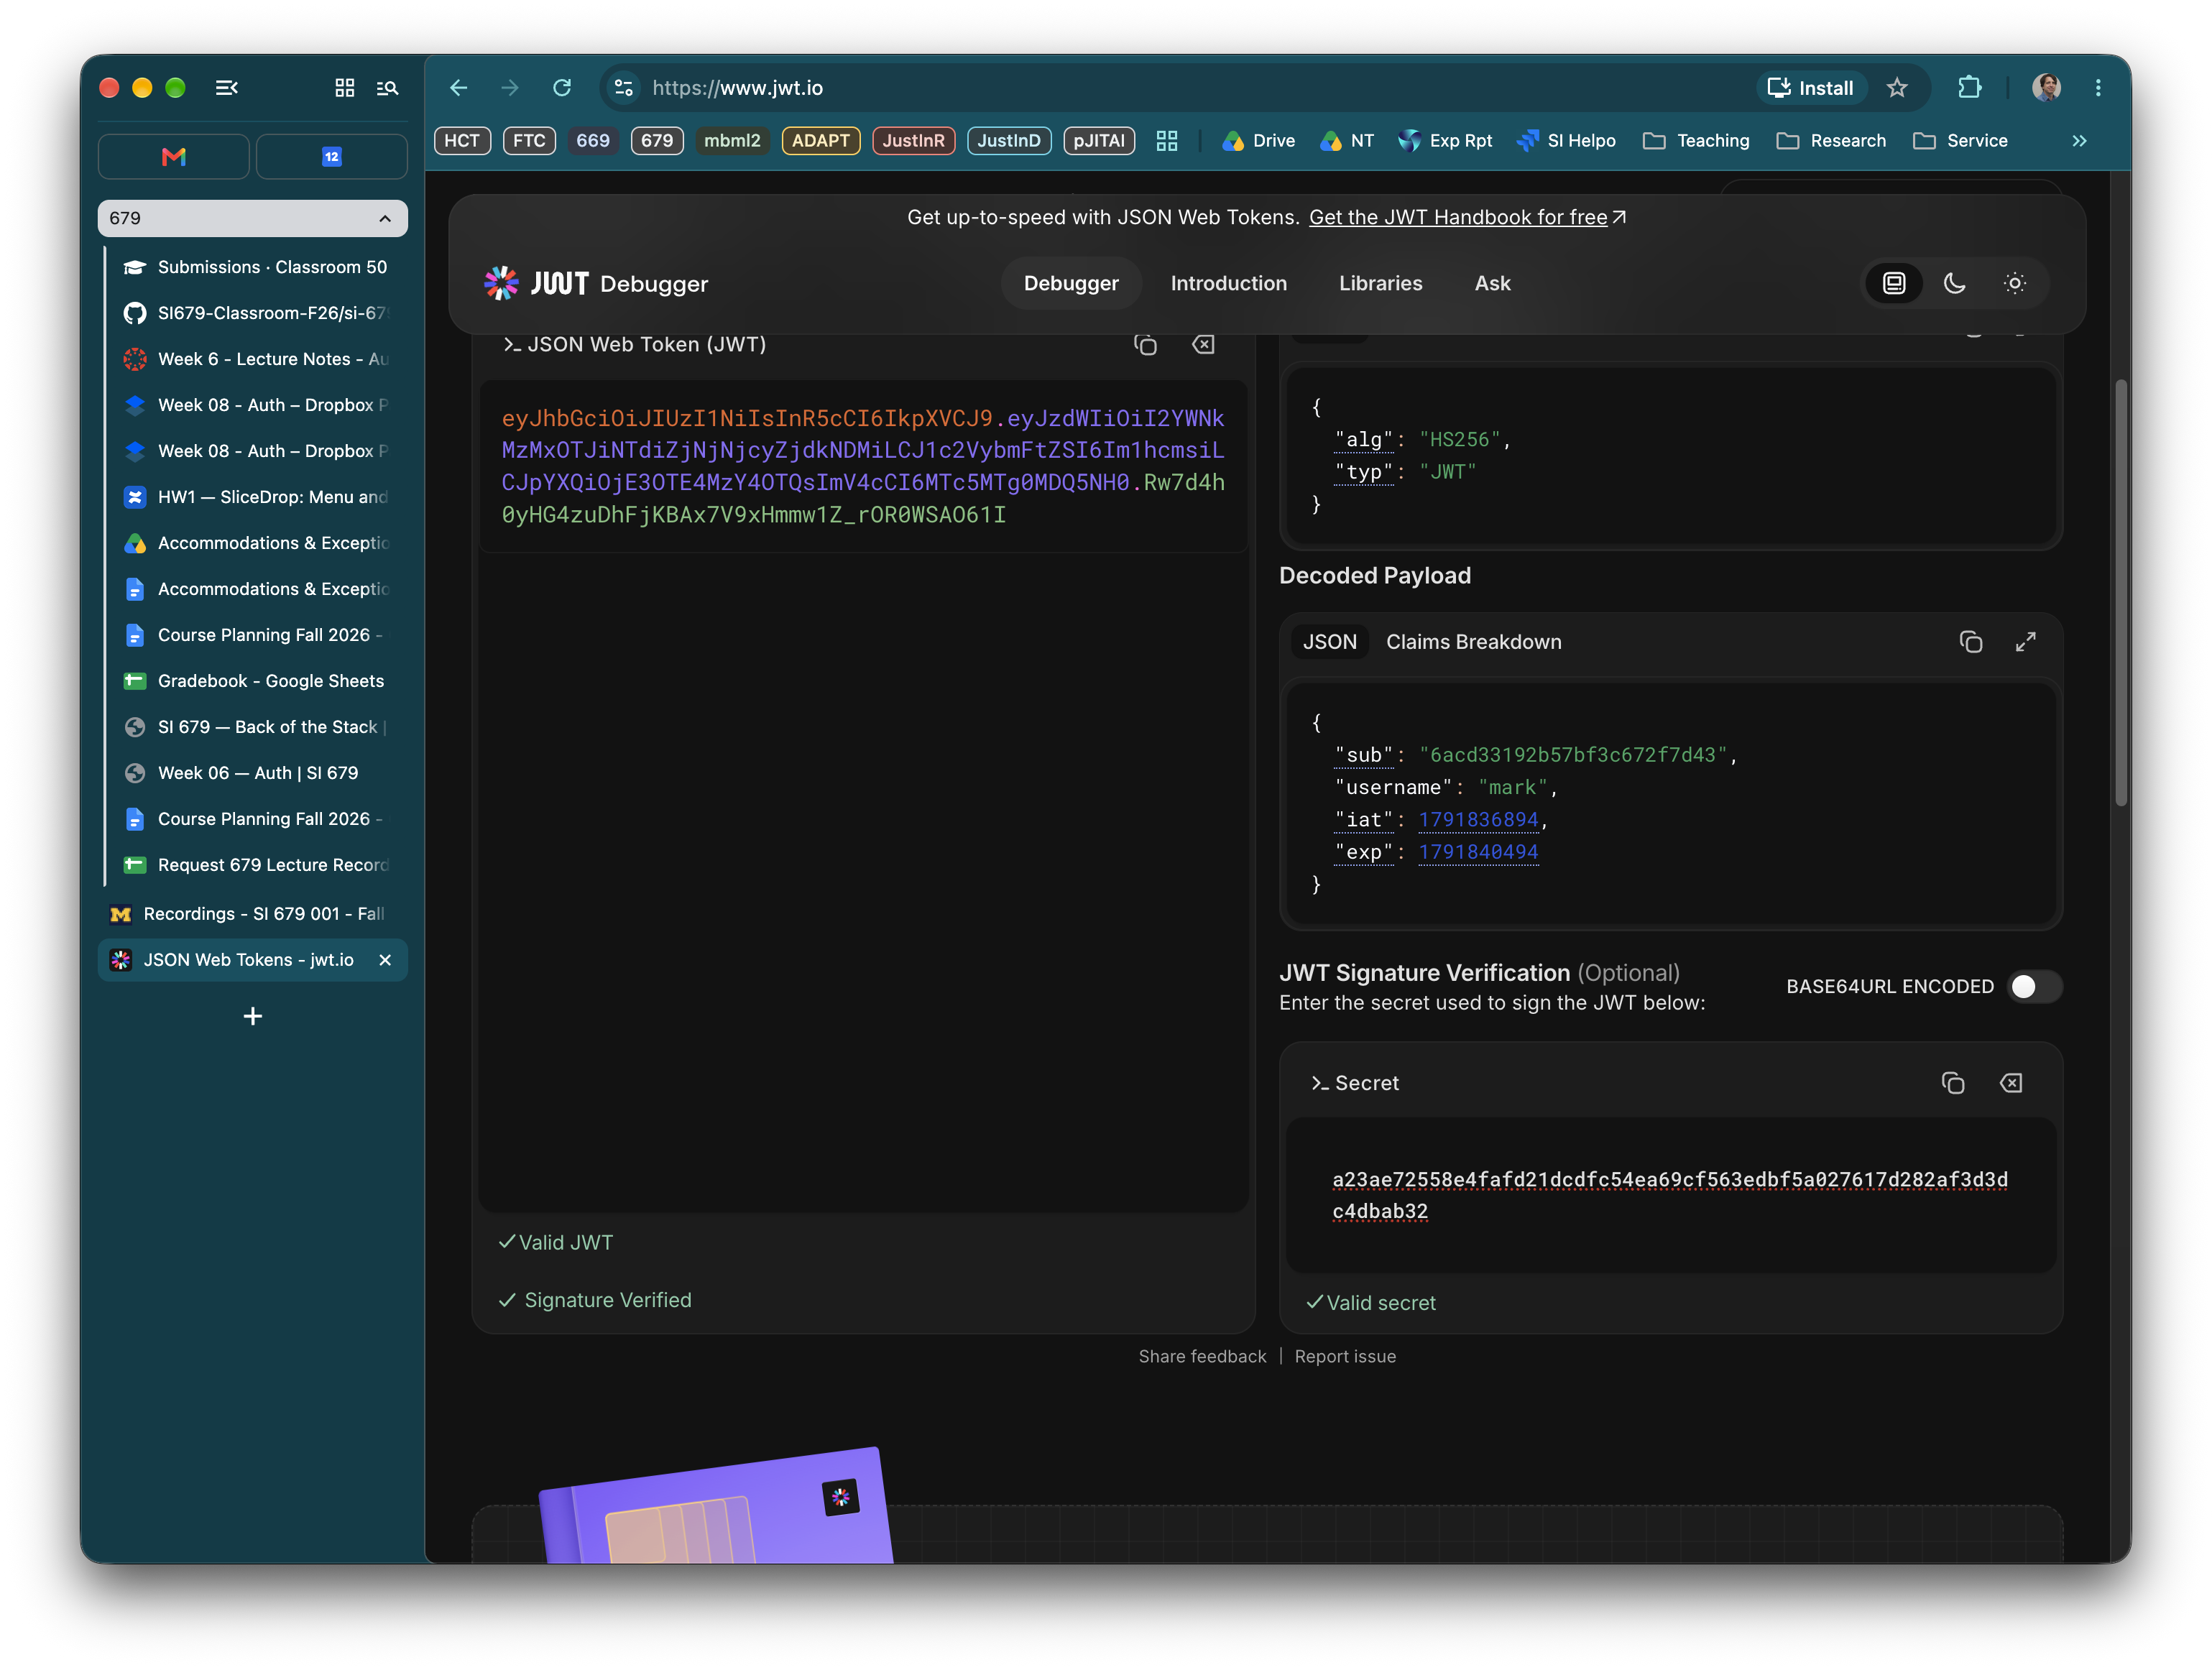This screenshot has width=2212, height=1670.
Task: Open the Teaching bookmarks folder
Action: (x=1696, y=141)
